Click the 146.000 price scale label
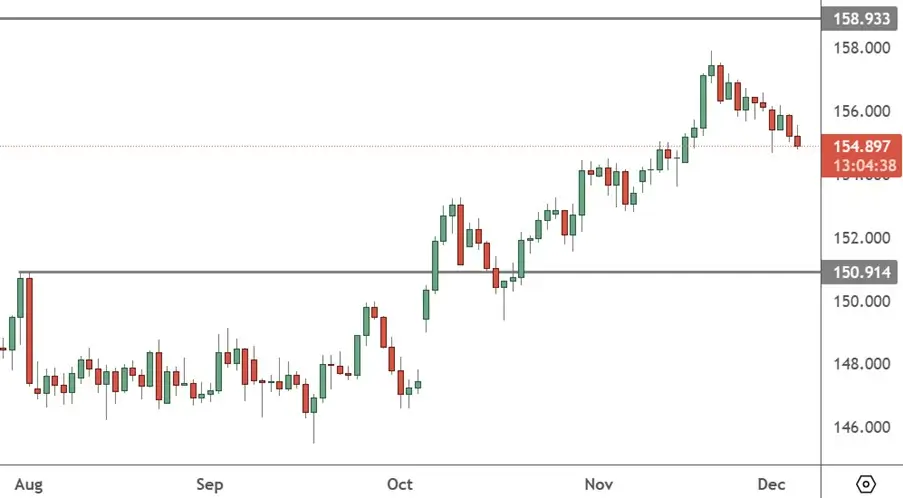The height and width of the screenshot is (498, 903). click(x=860, y=427)
